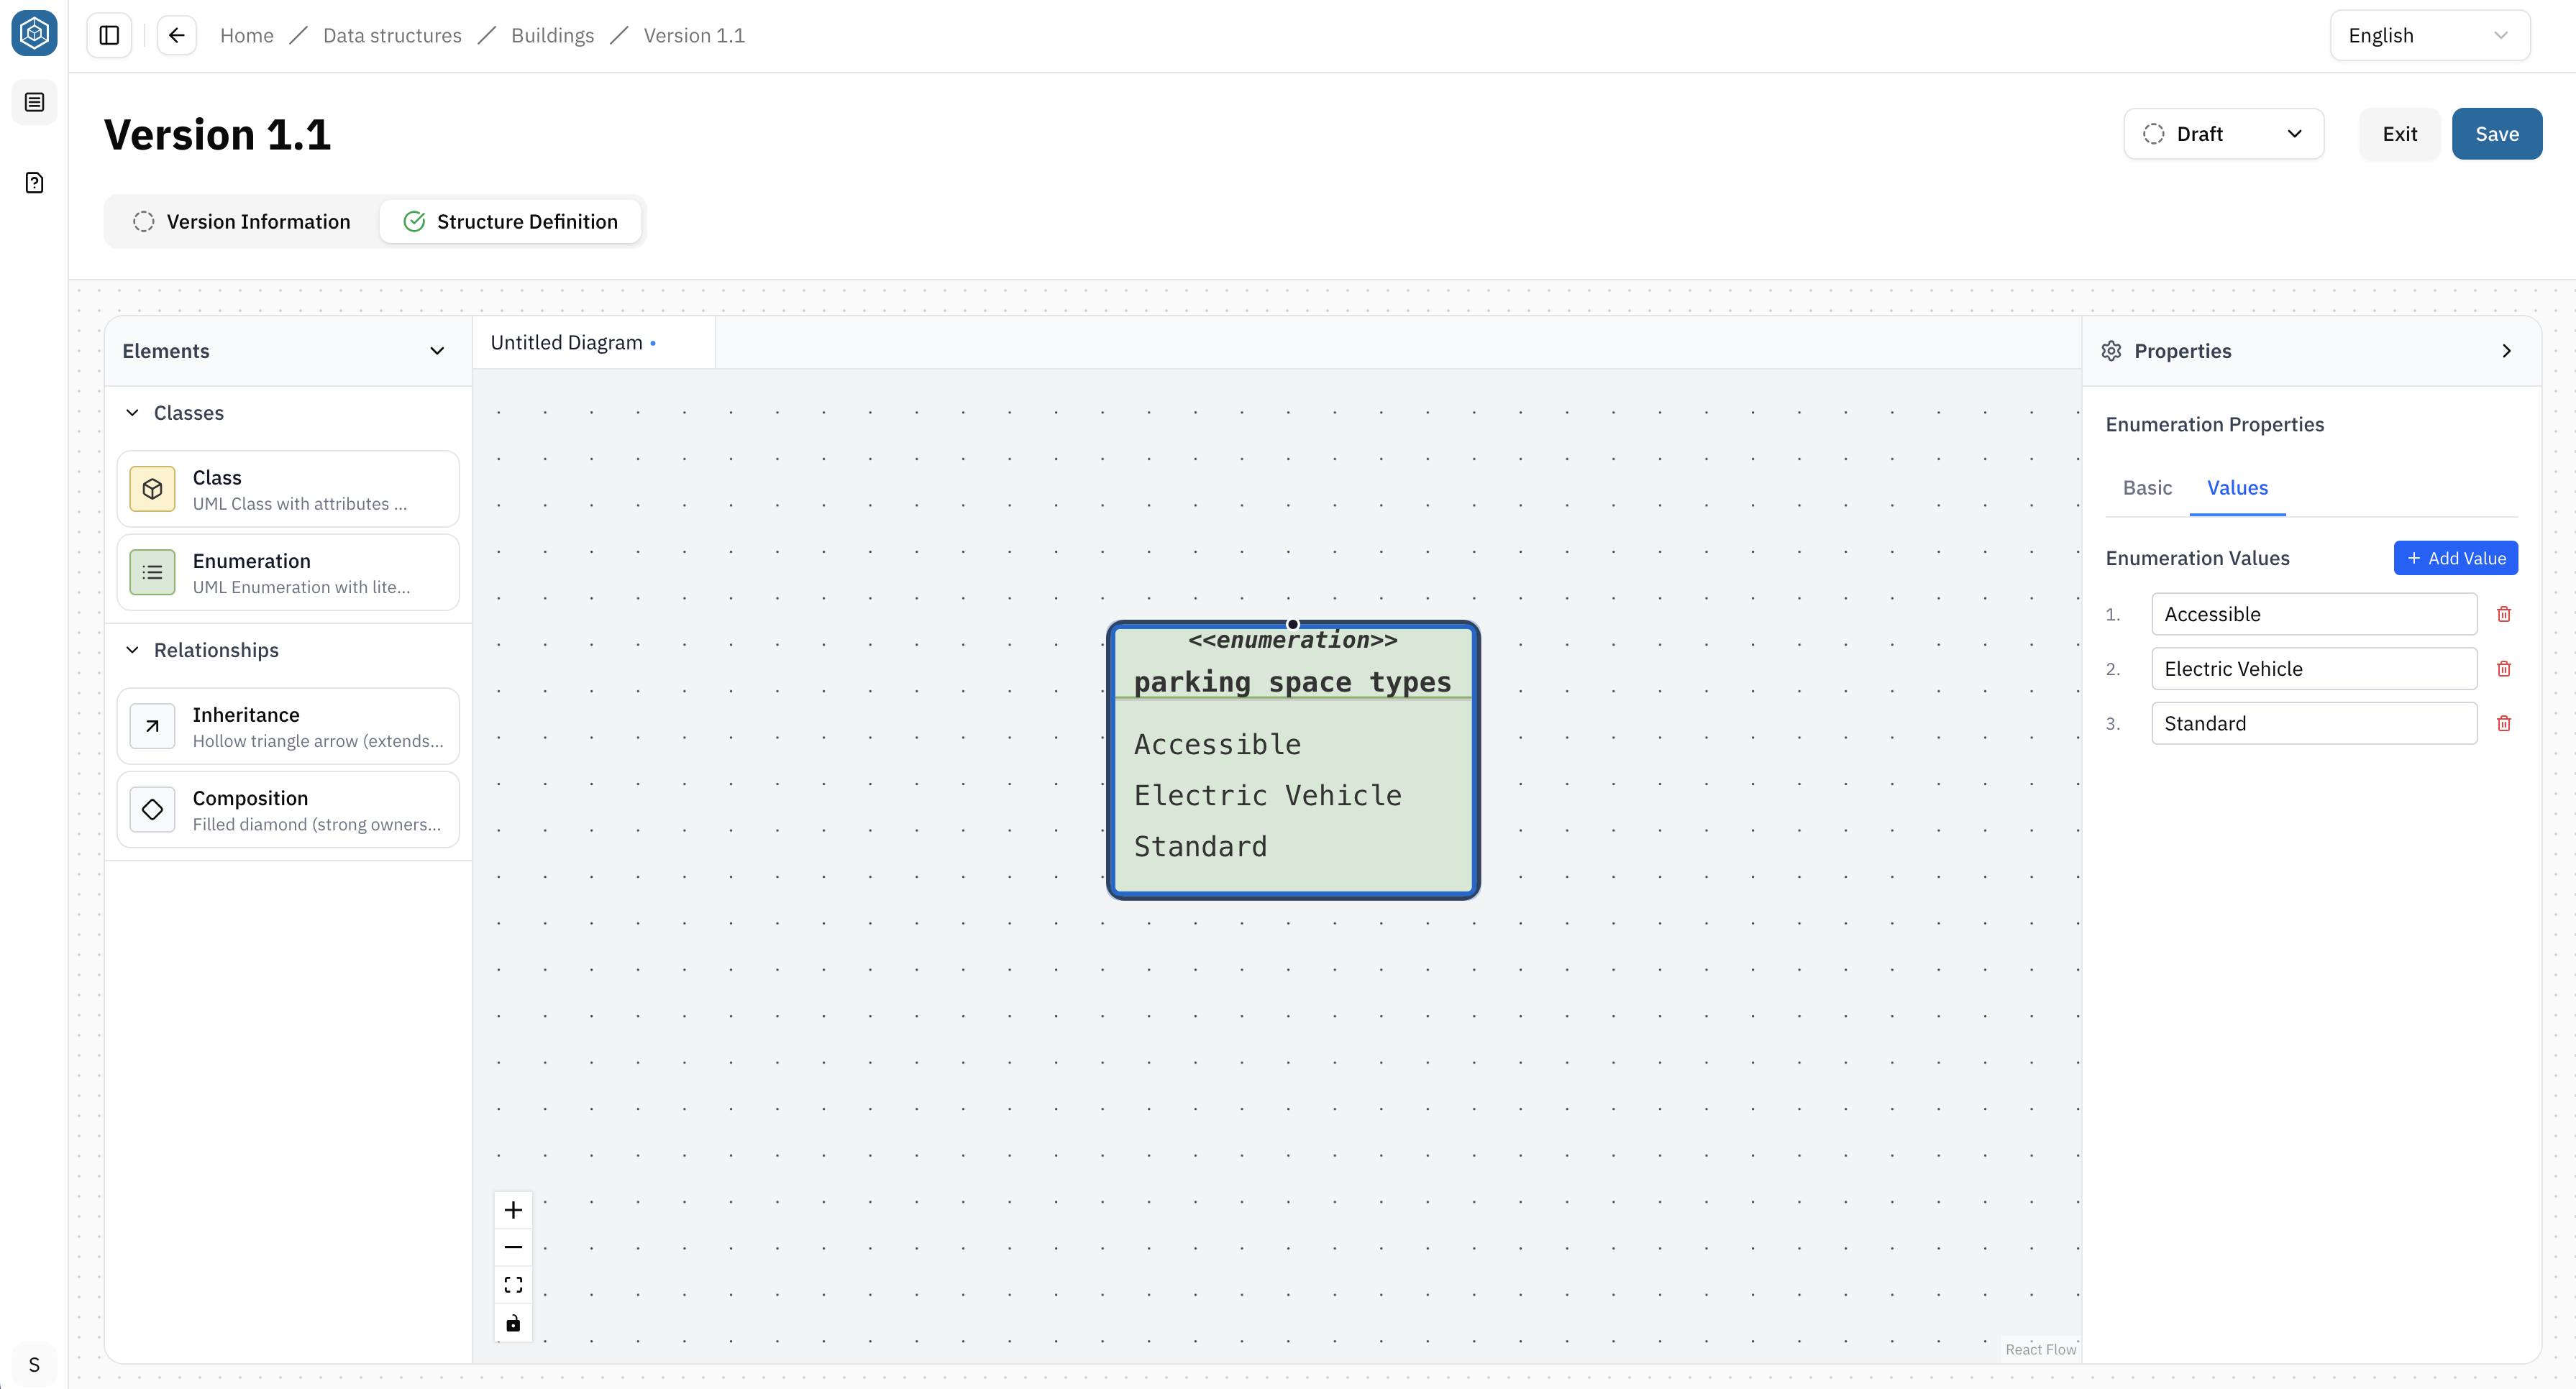This screenshot has height=1389, width=2576.
Task: Collapse the Classes section
Action: (132, 413)
